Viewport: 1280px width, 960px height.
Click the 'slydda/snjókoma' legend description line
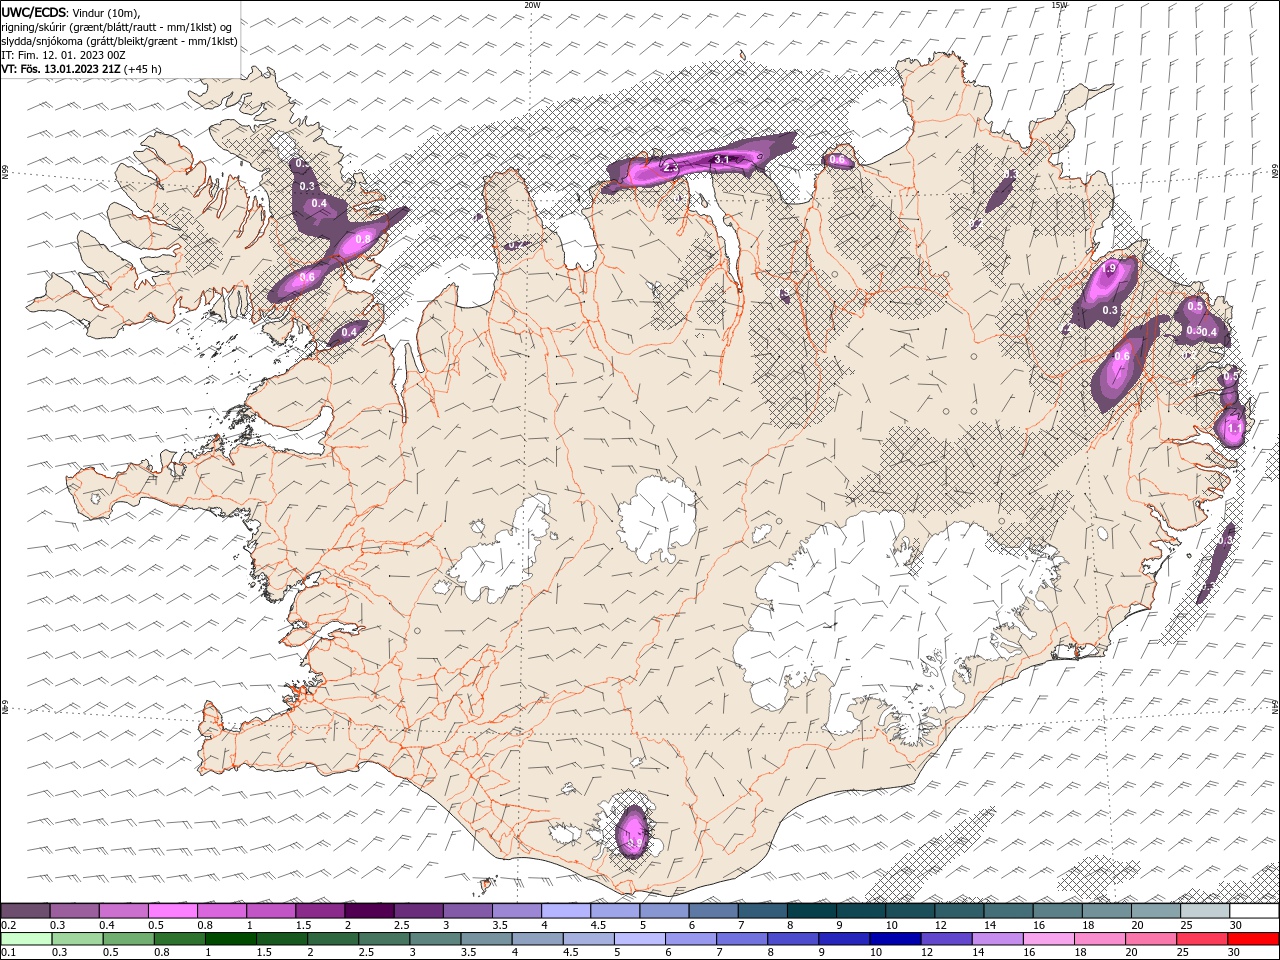click(120, 41)
